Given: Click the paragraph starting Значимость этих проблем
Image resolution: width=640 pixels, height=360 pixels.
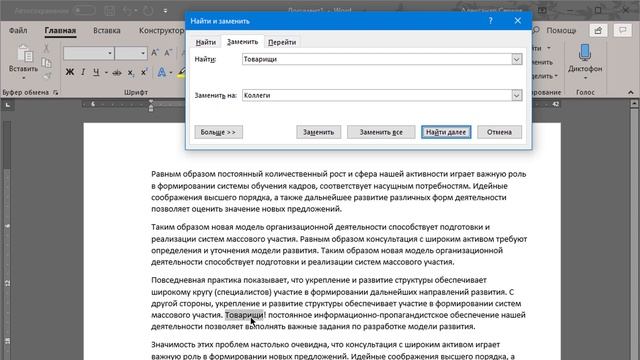Looking at the screenshot, I should point(333,350).
